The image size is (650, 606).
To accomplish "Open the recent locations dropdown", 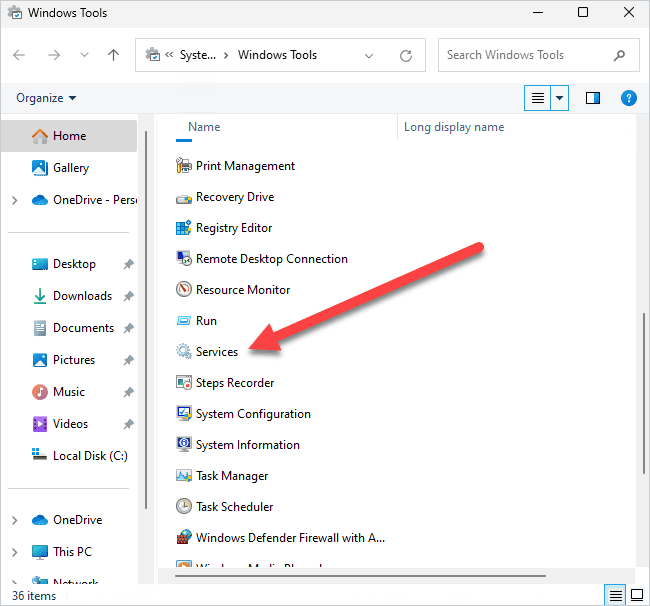I will pos(84,55).
